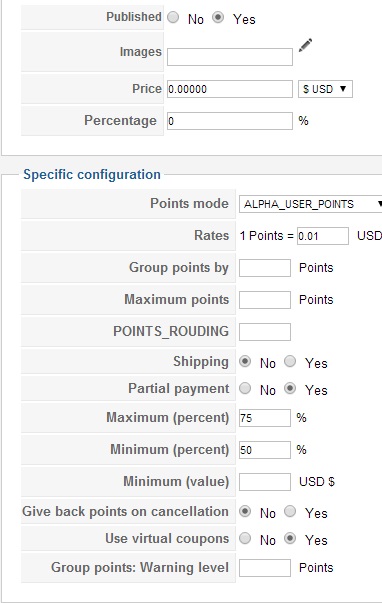Click the Minimum (value) USD field
The image size is (382, 603).
click(265, 481)
